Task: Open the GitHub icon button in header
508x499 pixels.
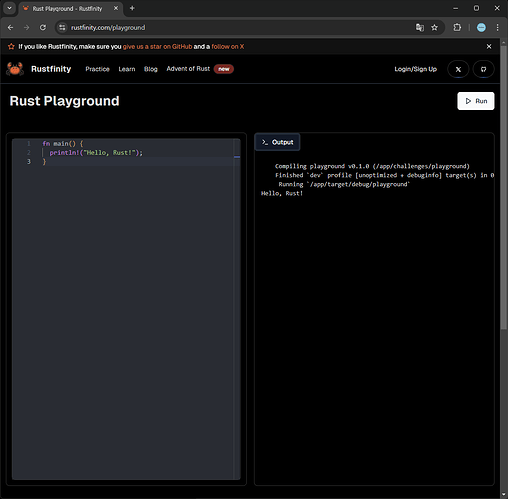Action: pyautogui.click(x=483, y=69)
